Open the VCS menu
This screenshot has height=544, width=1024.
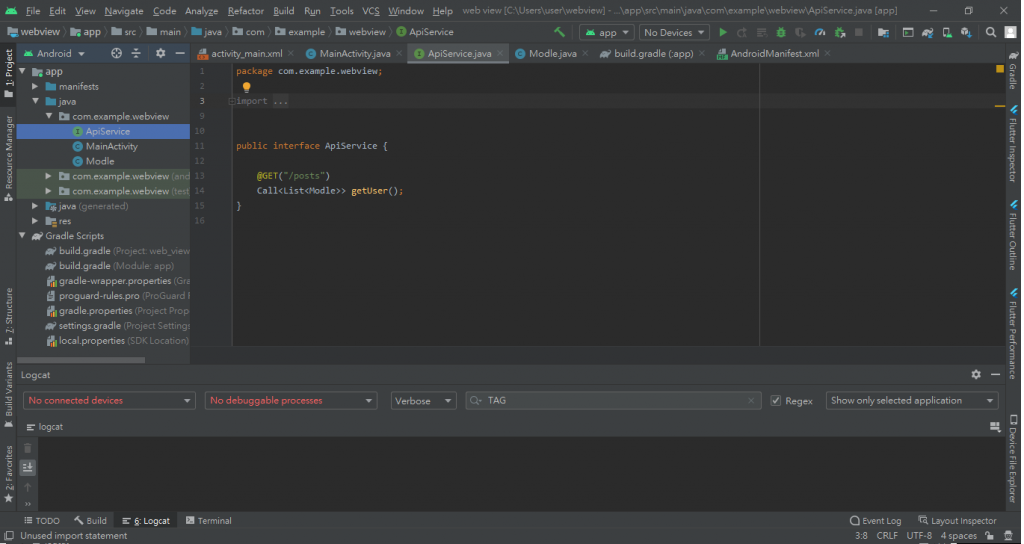click(x=370, y=10)
